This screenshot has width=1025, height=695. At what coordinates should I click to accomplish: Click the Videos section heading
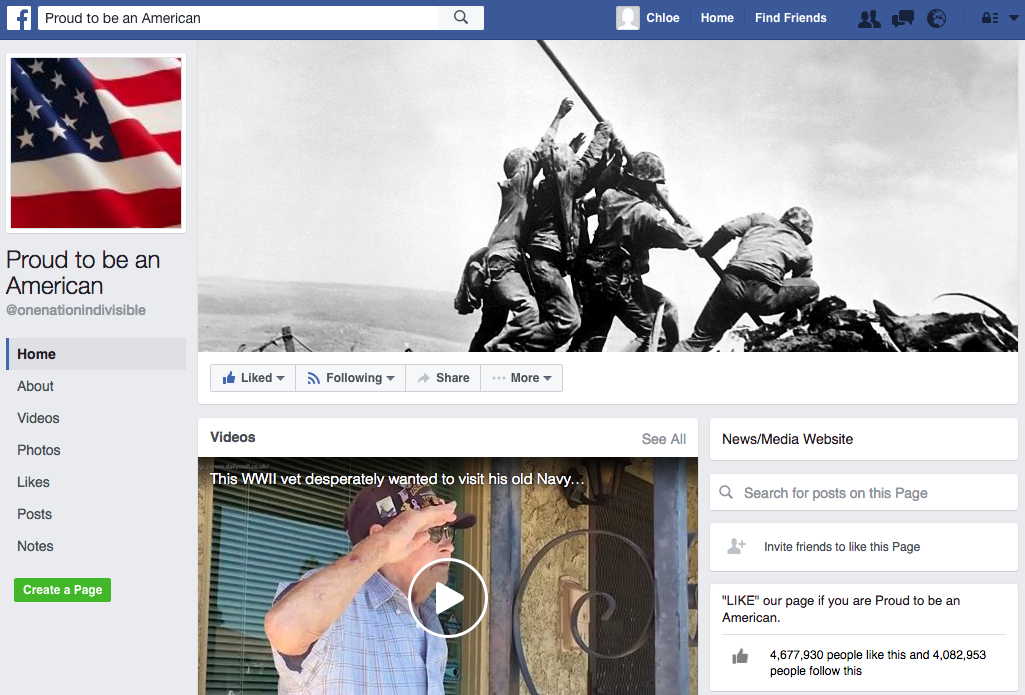pyautogui.click(x=233, y=437)
